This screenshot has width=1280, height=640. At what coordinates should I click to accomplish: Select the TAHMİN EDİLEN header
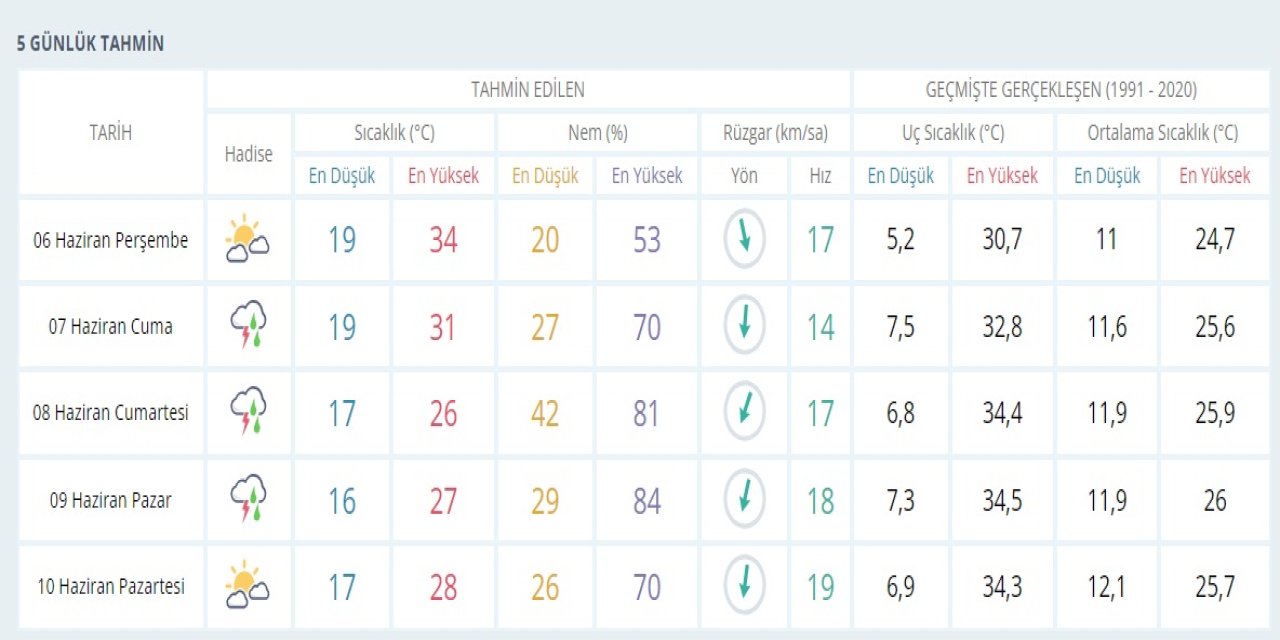click(x=527, y=90)
